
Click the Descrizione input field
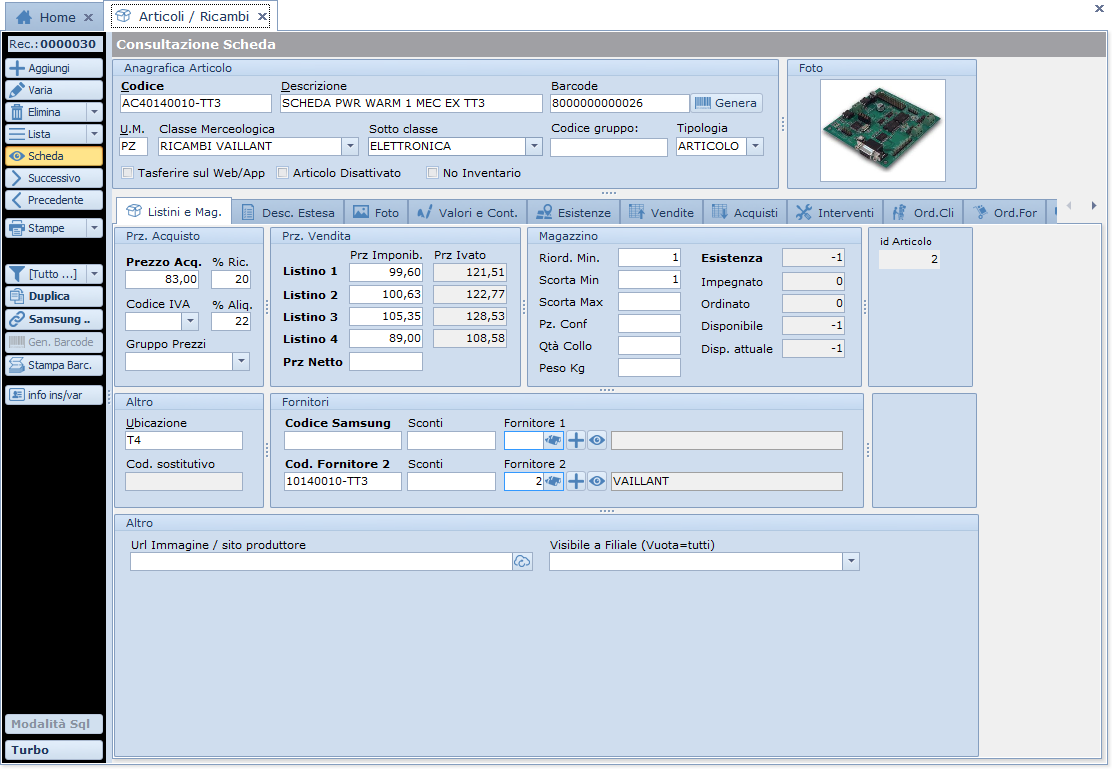[411, 104]
